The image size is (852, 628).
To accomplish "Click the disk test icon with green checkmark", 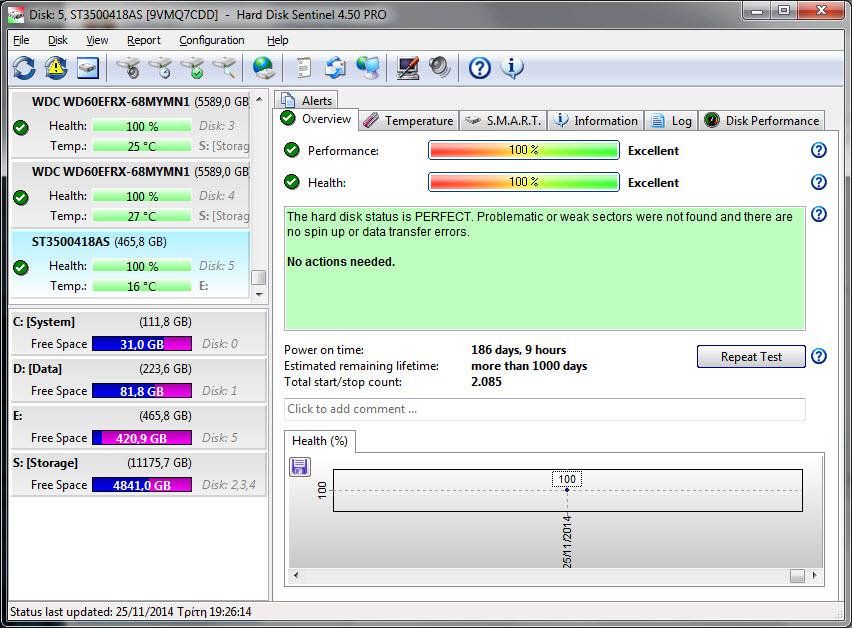I will 193,68.
